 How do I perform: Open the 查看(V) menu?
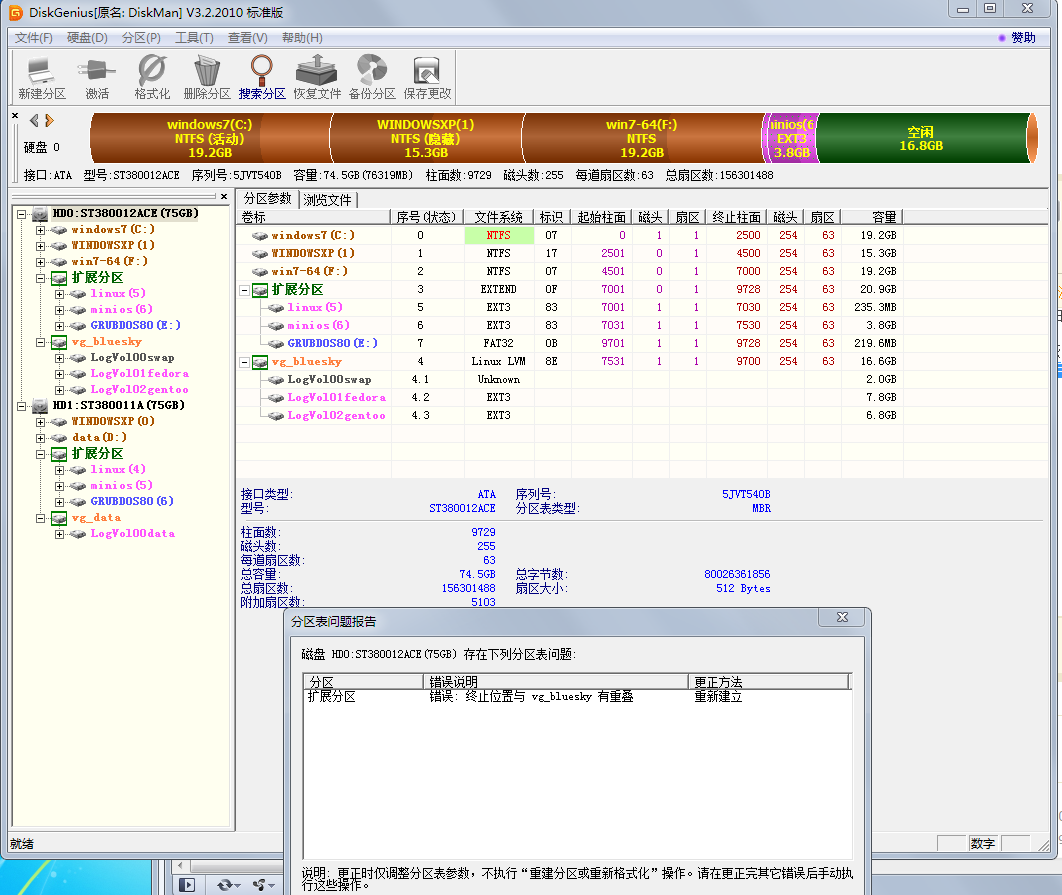247,38
